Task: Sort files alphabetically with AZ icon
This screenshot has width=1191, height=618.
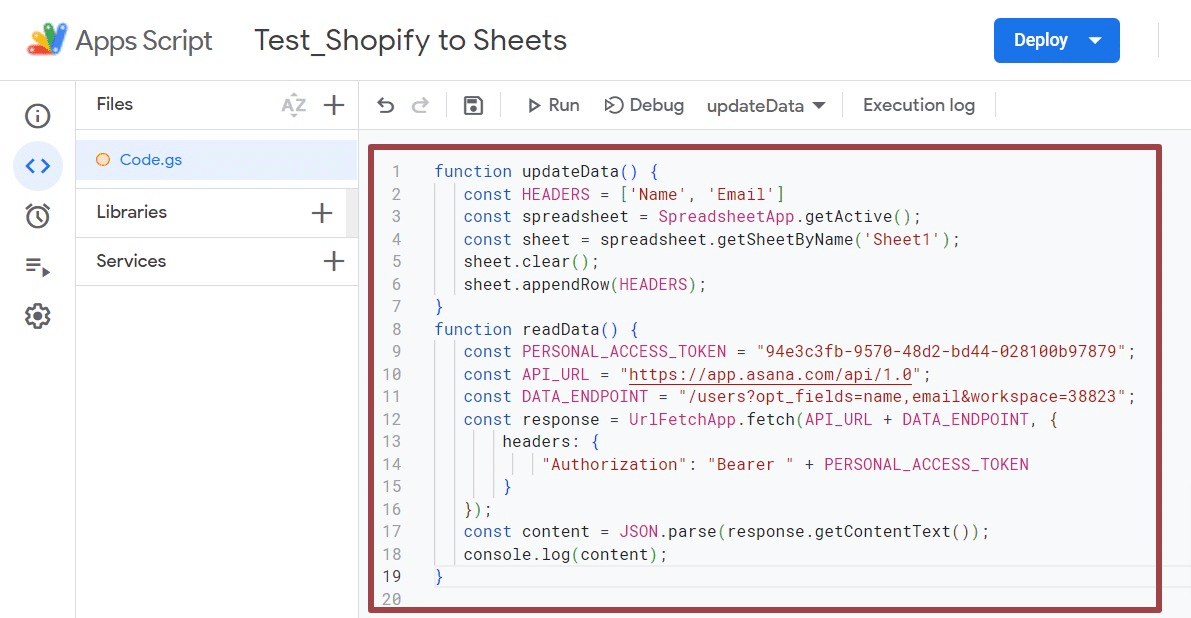Action: 294,105
